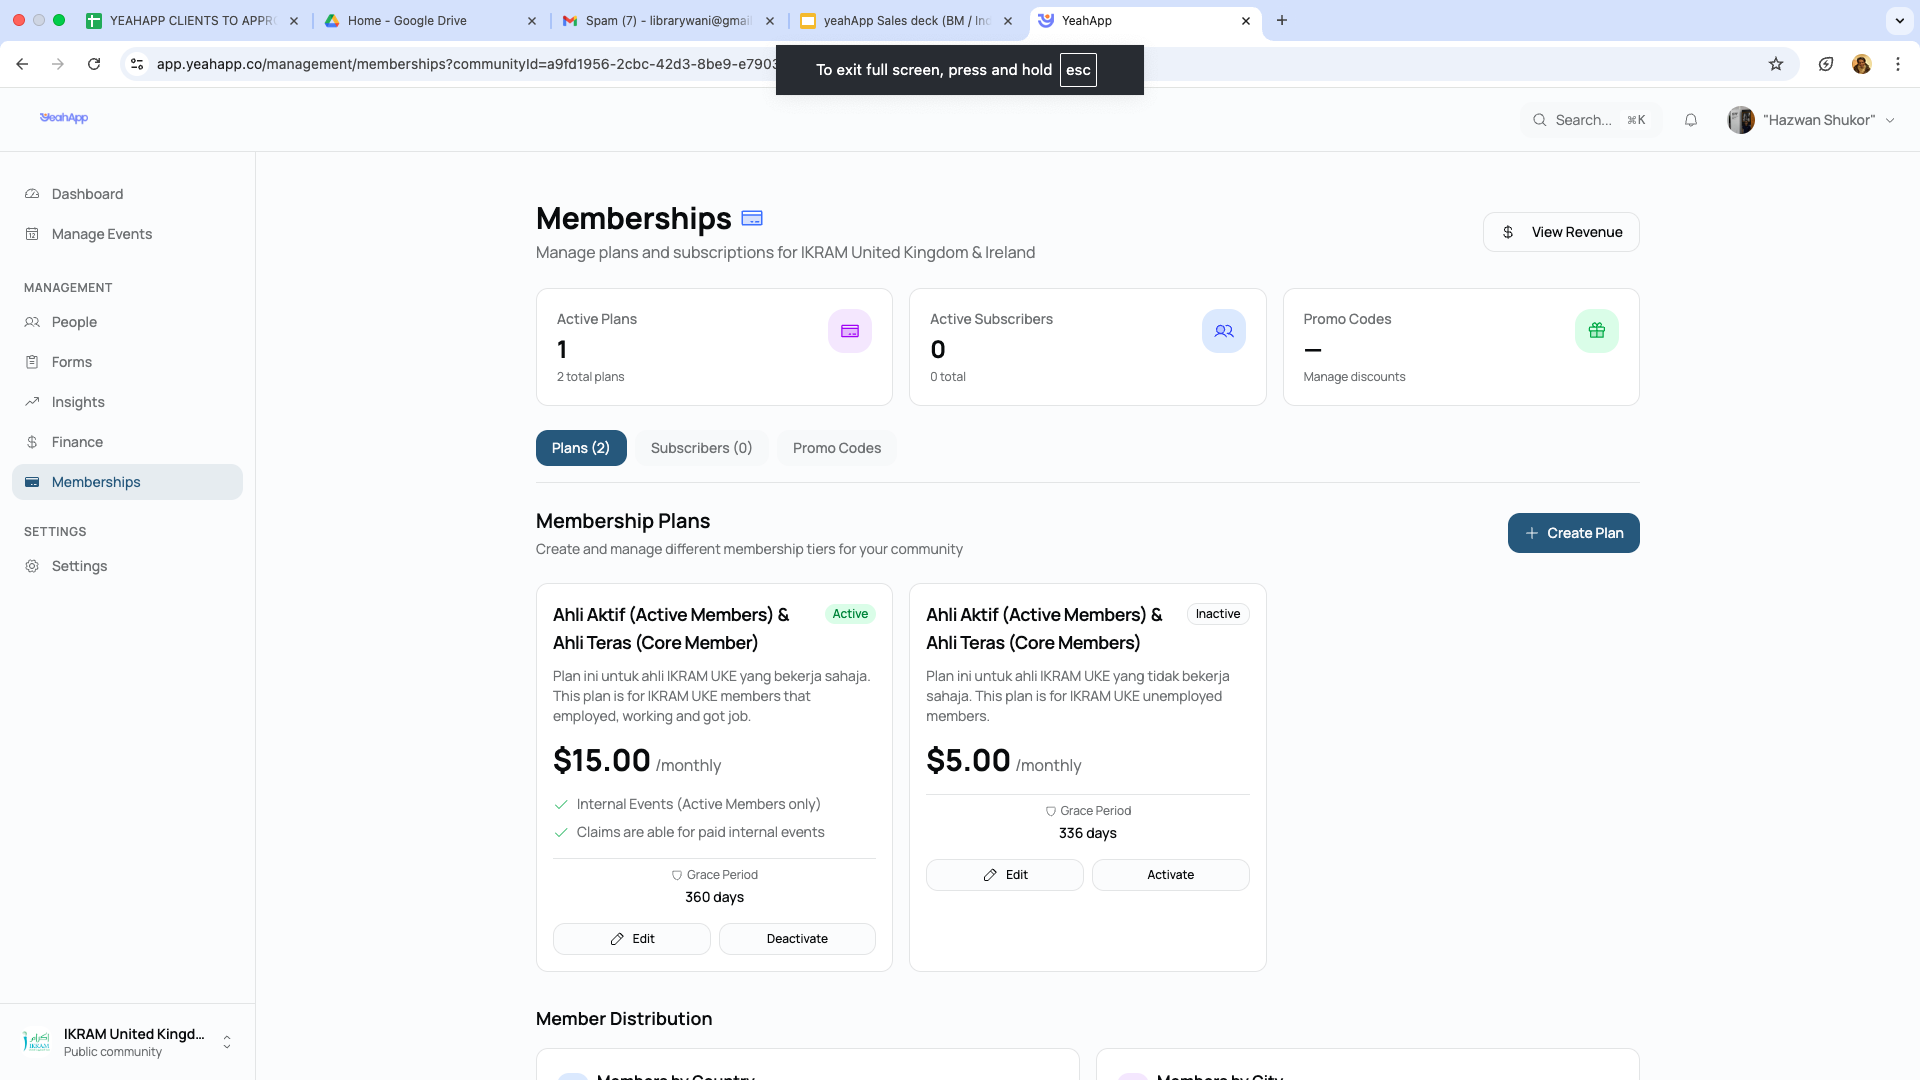Screen dimensions: 1920x1080
Task: Bookmark page with star icon
Action: coord(1775,64)
